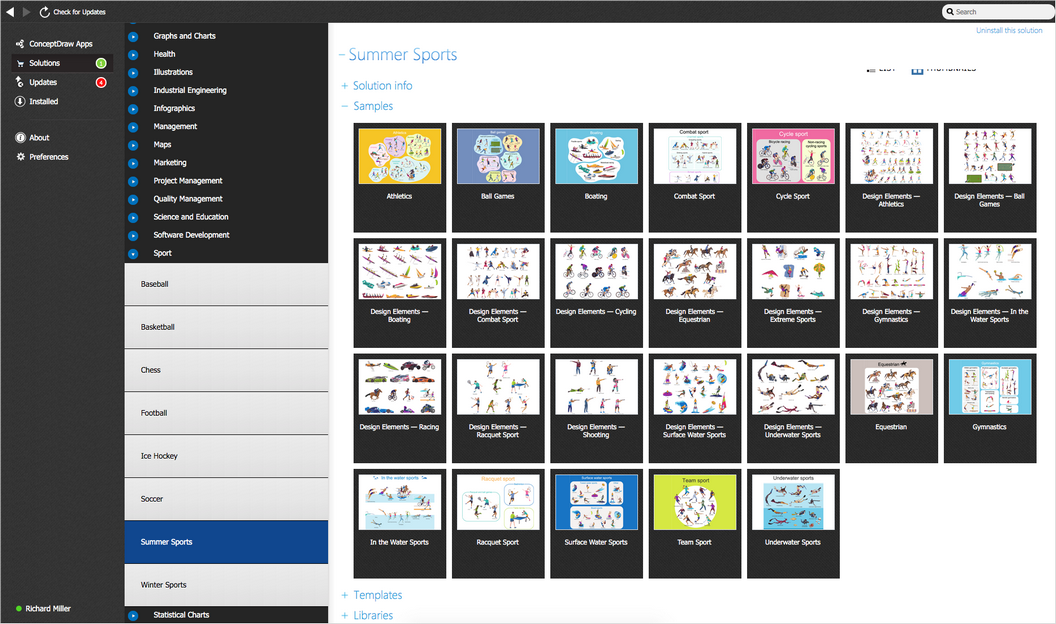Open Solutions in the sidebar
The height and width of the screenshot is (624, 1056).
62,63
